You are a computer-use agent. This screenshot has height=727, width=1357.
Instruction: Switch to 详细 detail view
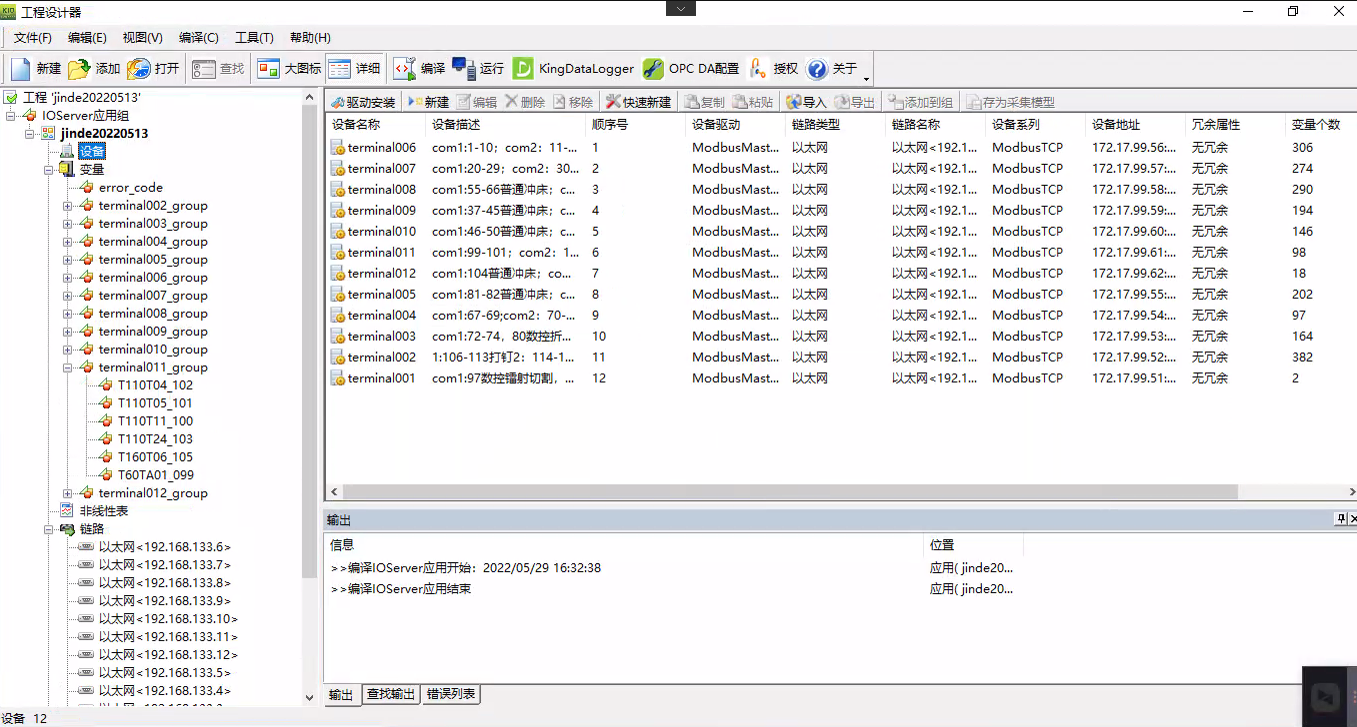click(x=354, y=69)
